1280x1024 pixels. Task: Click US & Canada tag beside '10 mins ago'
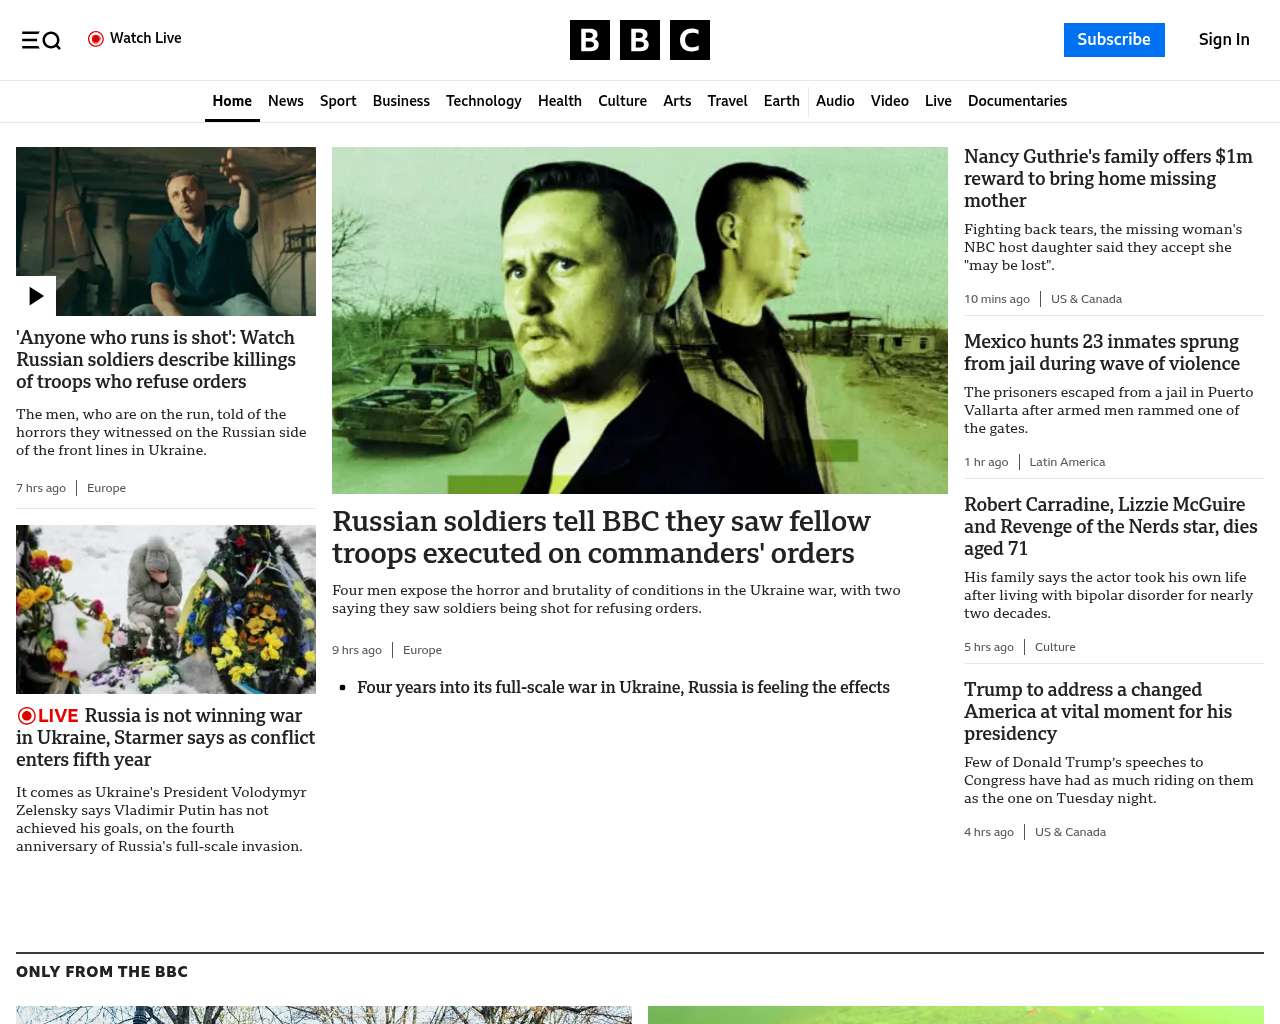[1086, 299]
